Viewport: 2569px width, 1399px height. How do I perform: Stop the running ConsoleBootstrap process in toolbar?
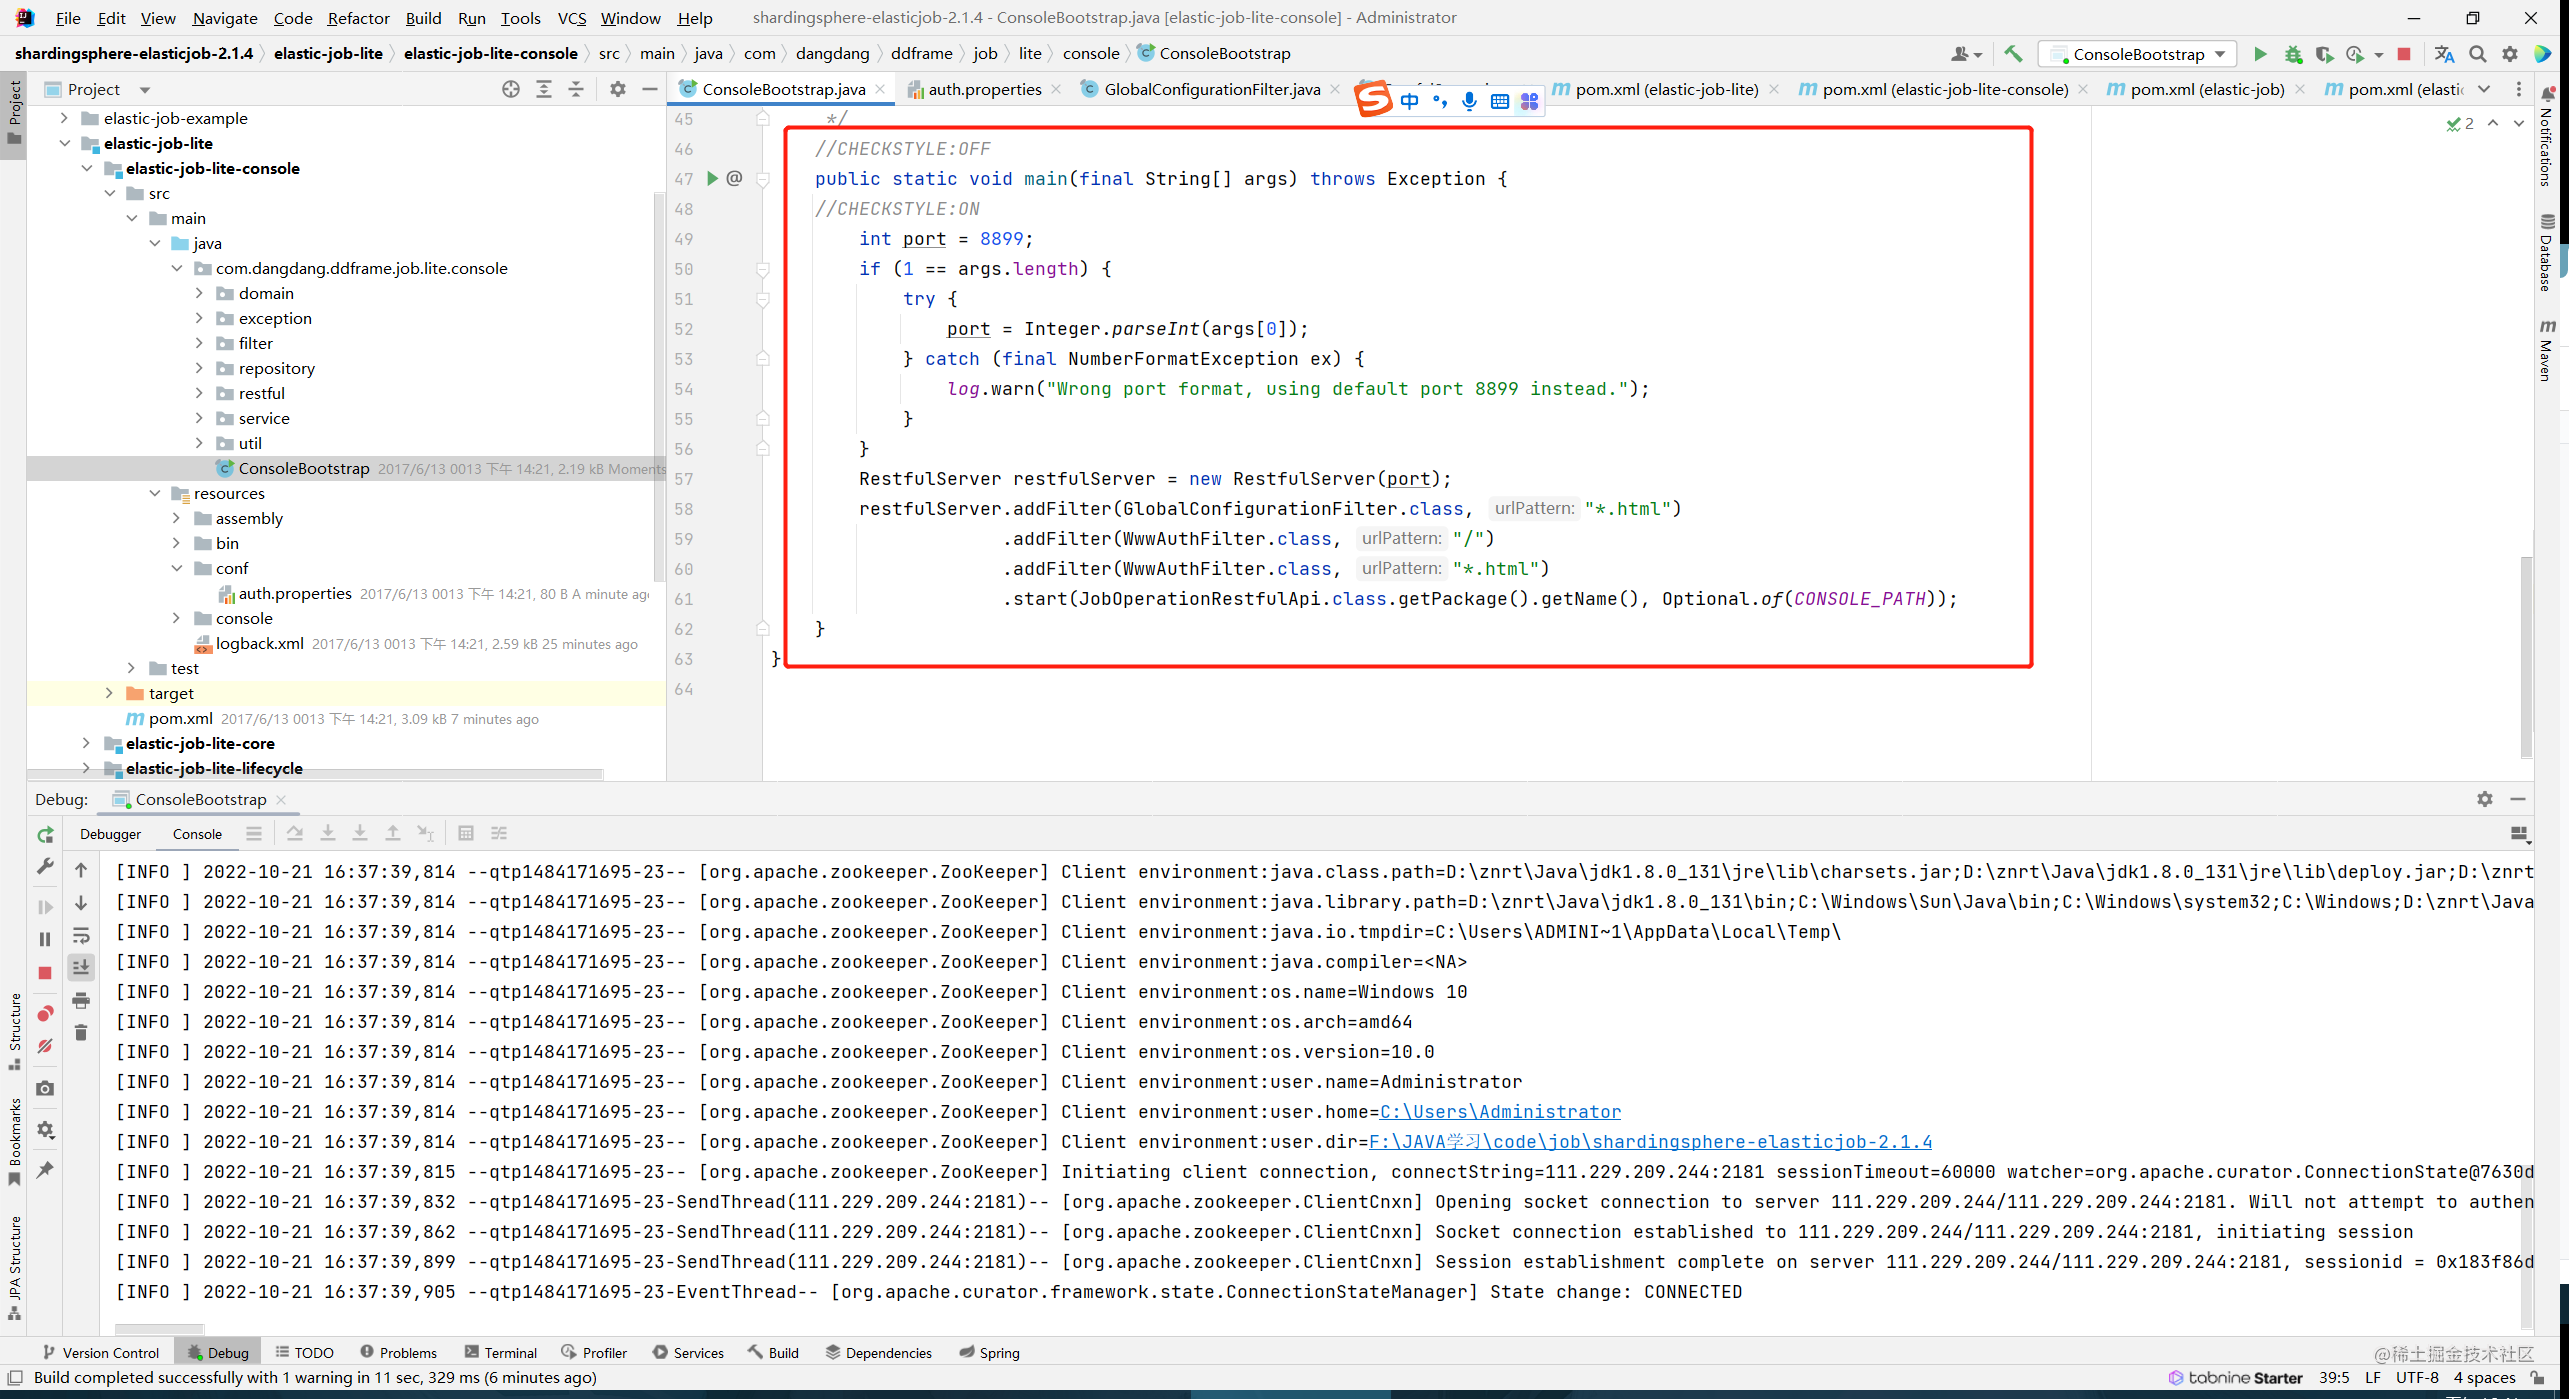point(2404,54)
